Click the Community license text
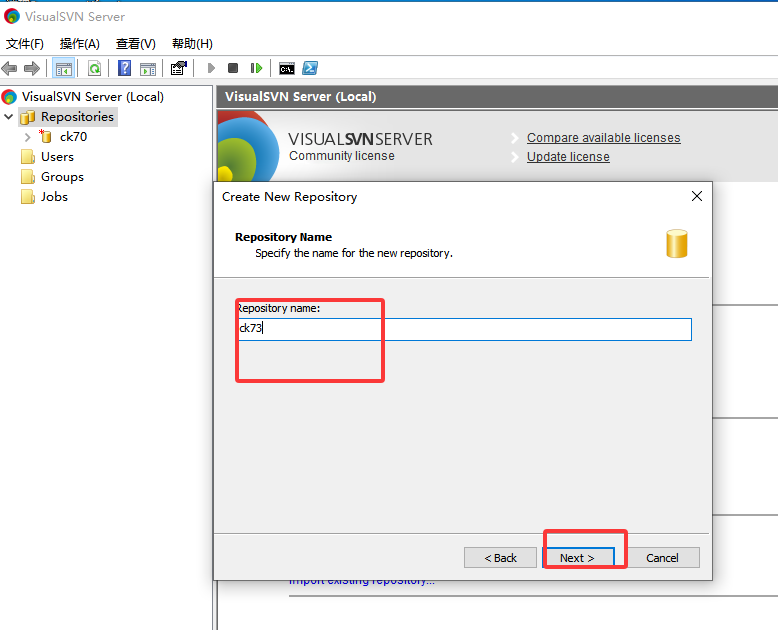 (342, 156)
